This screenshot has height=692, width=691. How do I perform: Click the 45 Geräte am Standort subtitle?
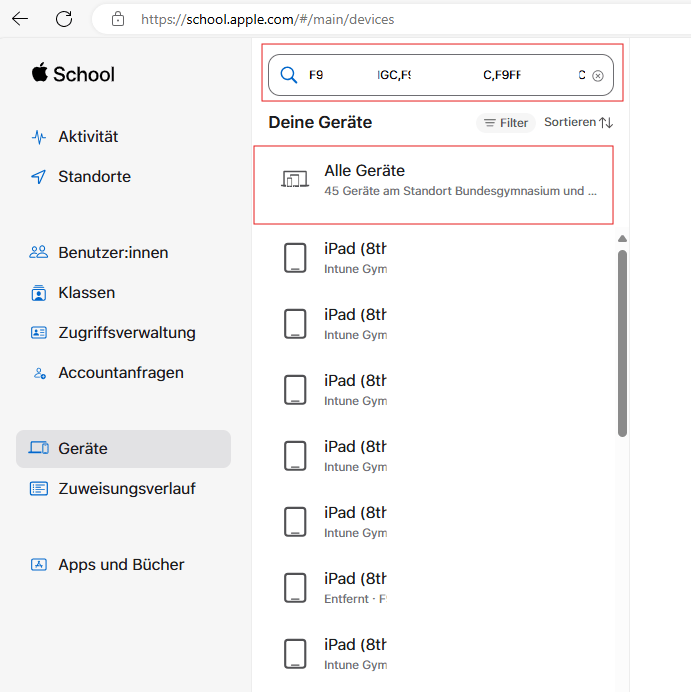(460, 191)
